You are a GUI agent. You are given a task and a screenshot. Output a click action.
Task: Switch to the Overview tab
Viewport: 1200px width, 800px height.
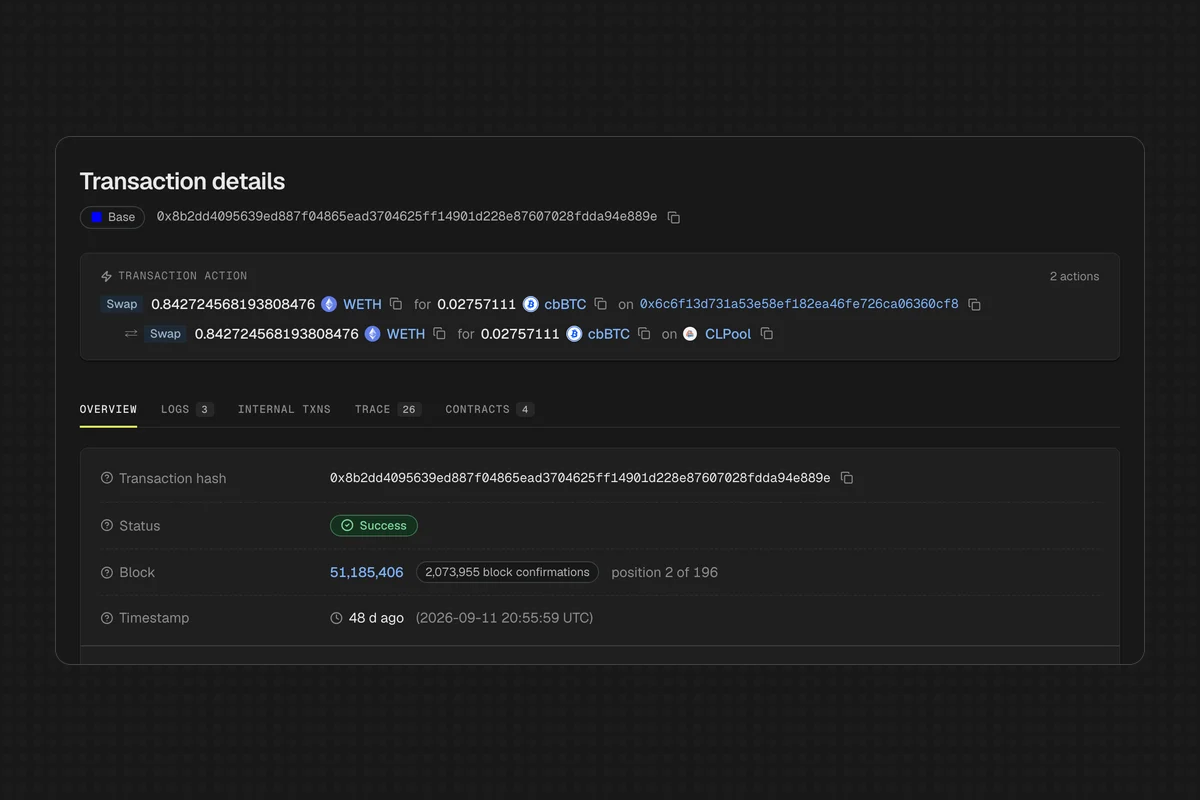[x=108, y=409]
